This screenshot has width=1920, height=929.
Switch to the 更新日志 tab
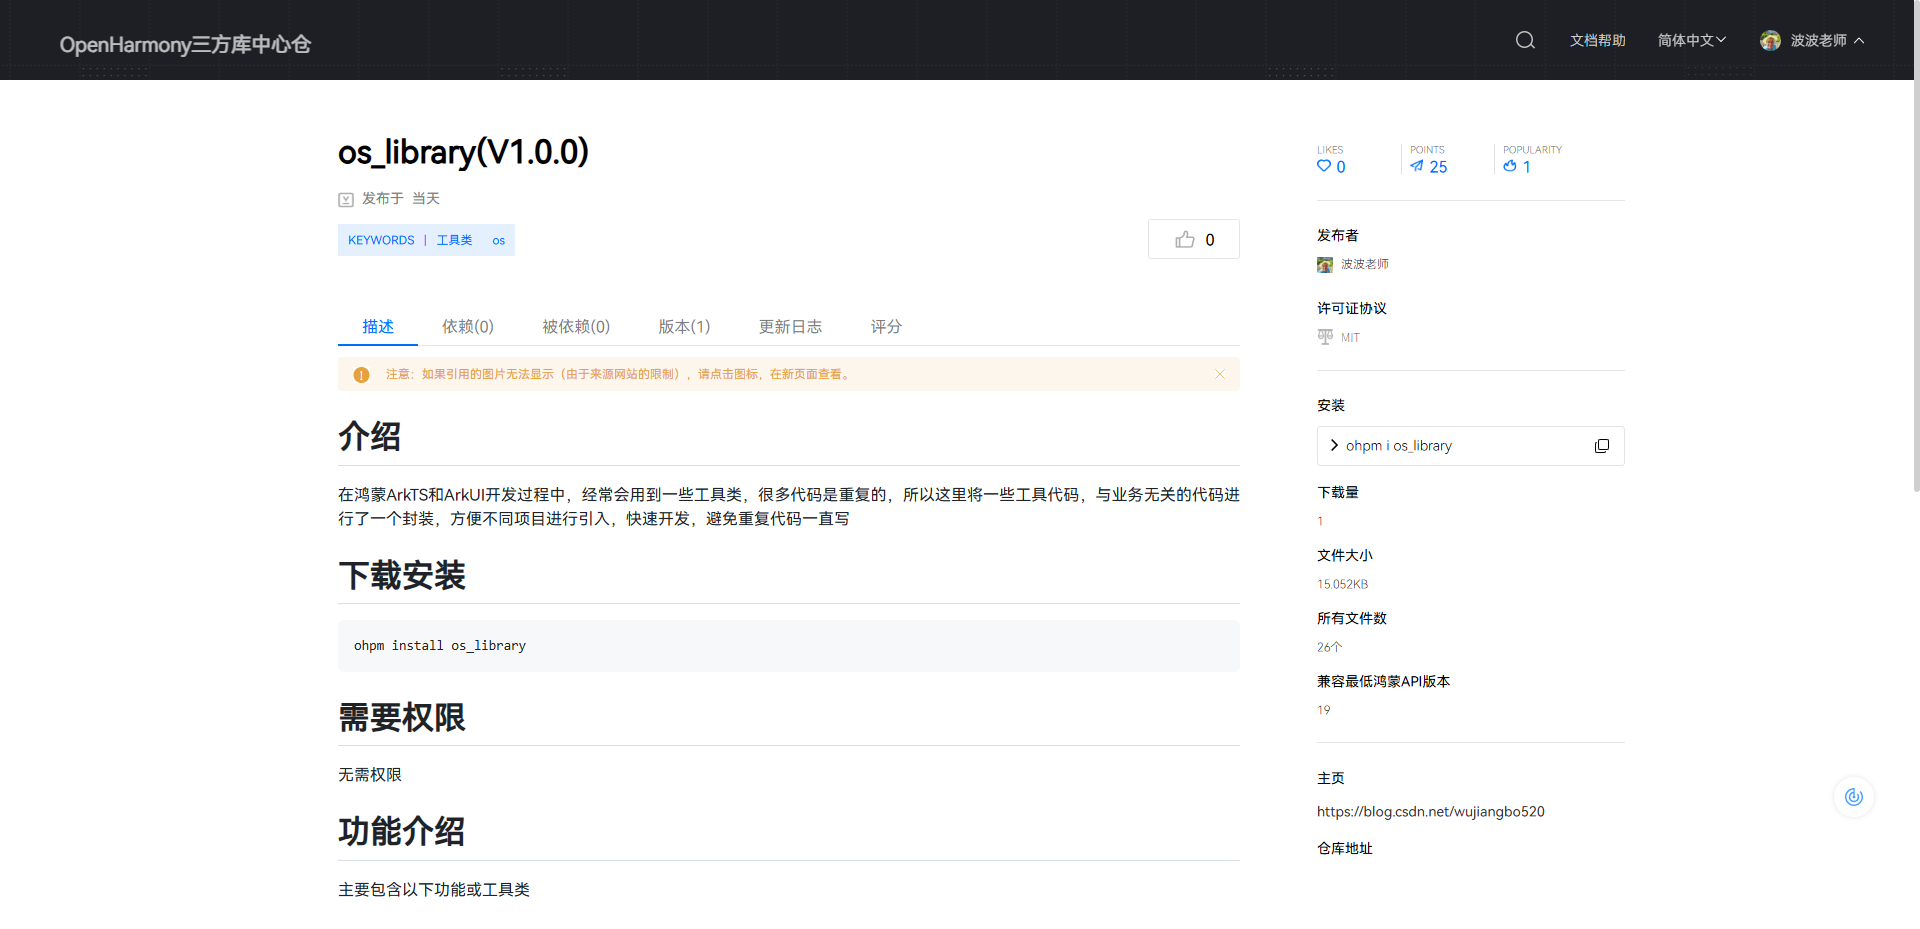coord(789,326)
